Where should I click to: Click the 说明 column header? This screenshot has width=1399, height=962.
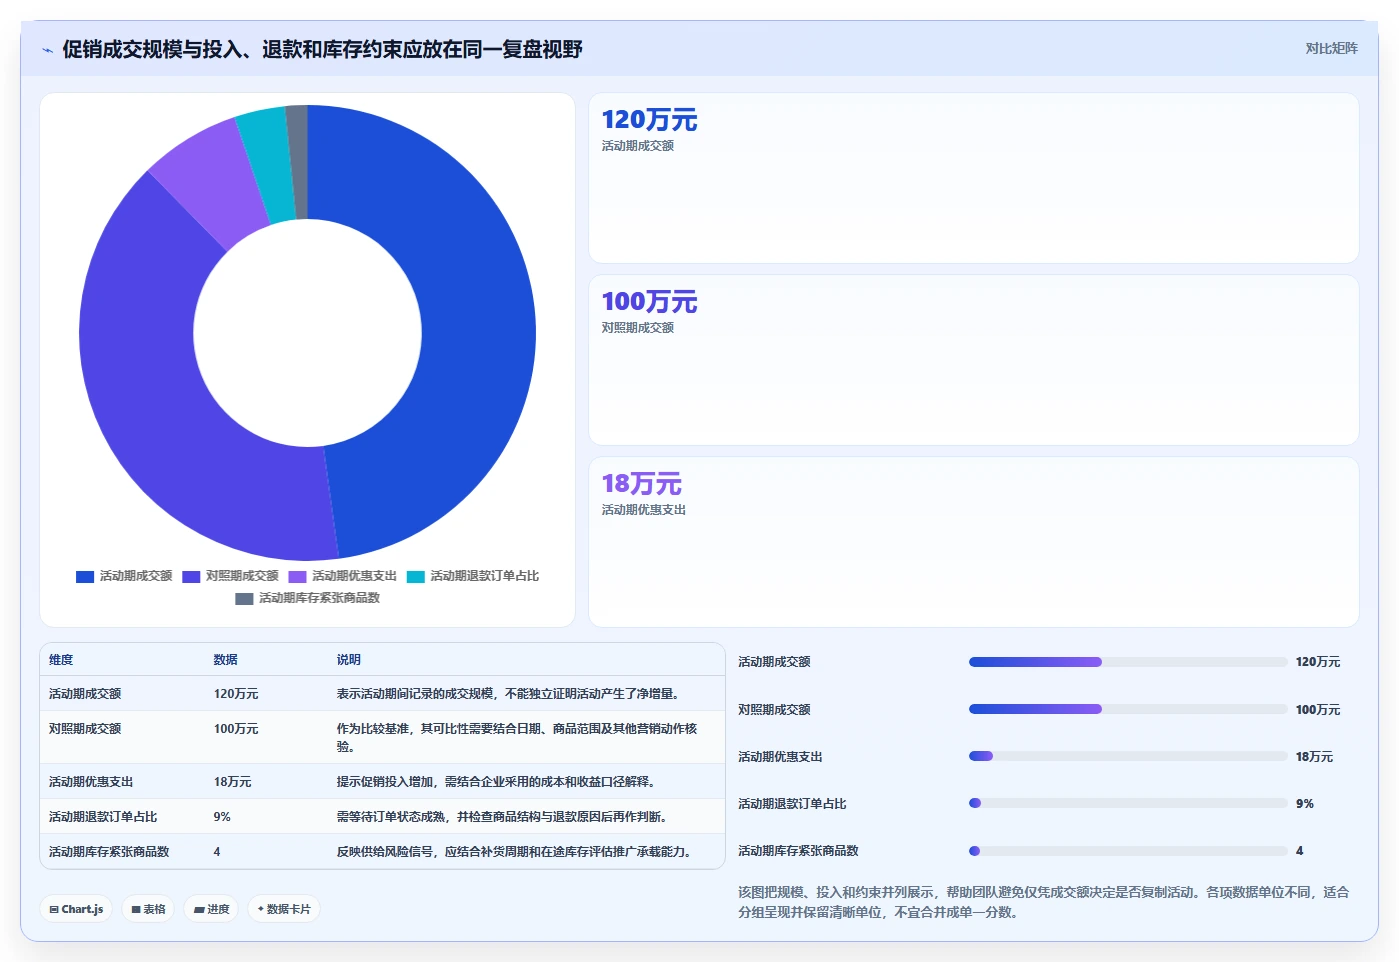[x=348, y=660]
